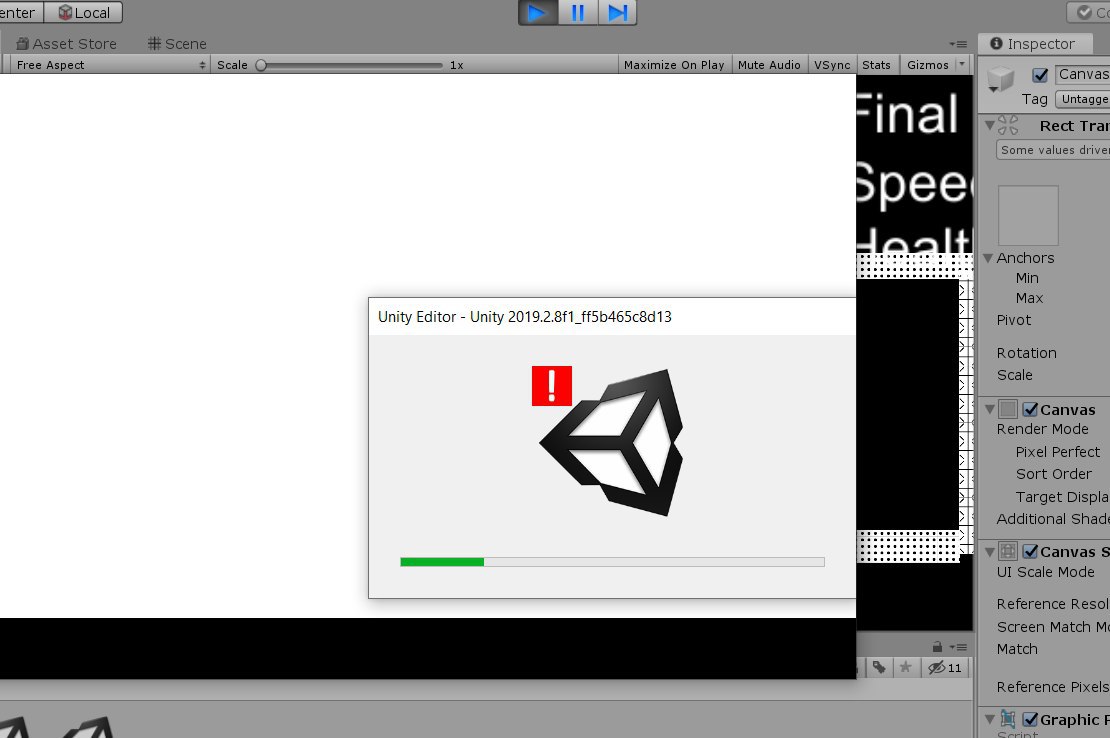Image resolution: width=1110 pixels, height=738 pixels.
Task: Collapse the Graphic Raycaster component foldout
Action: (990, 720)
